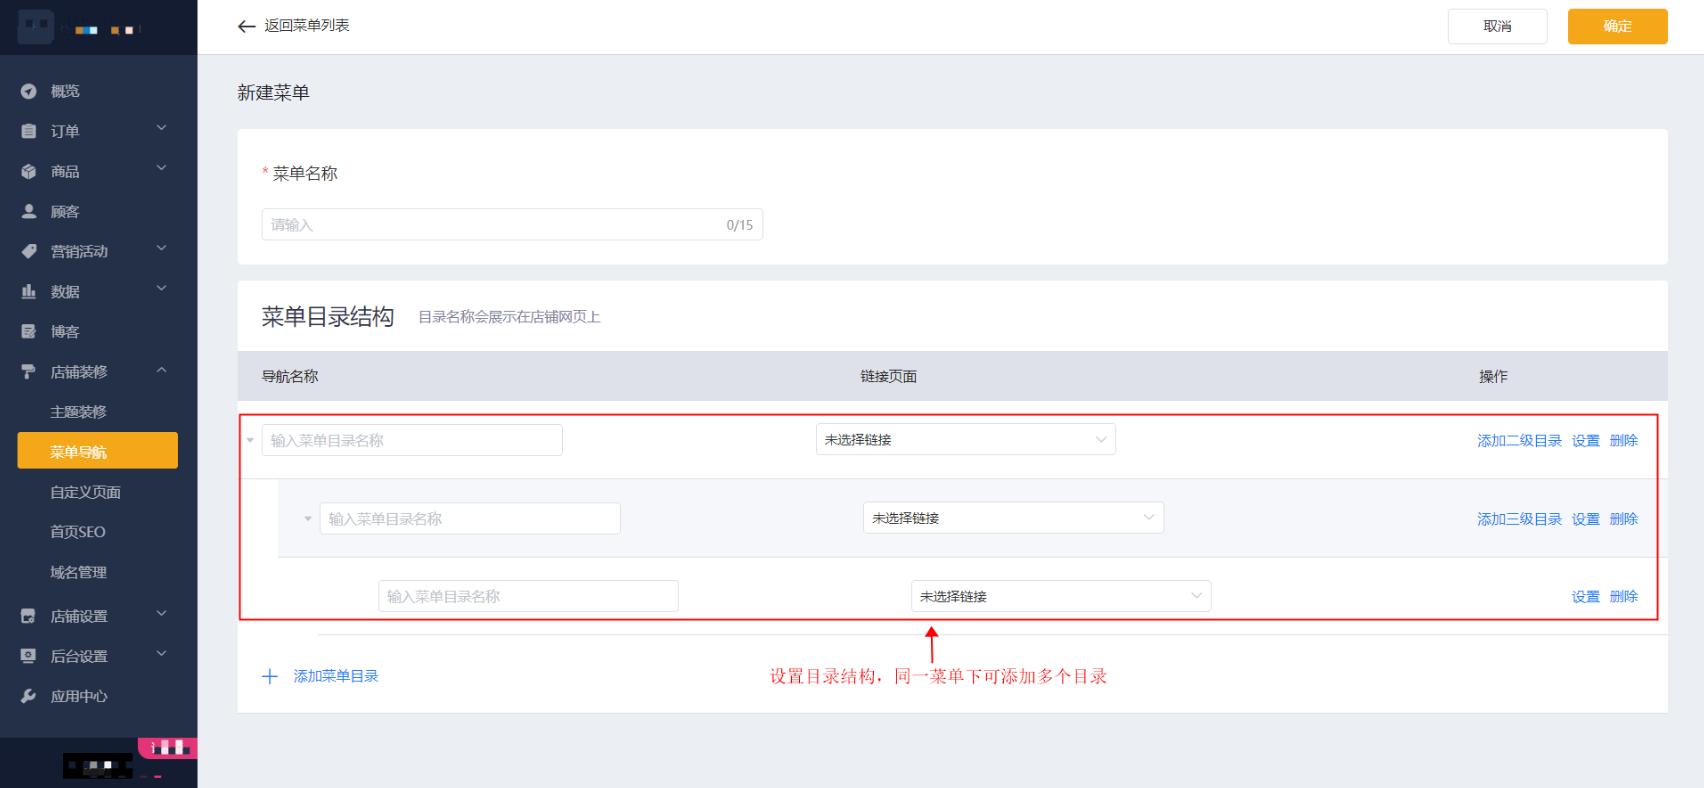
Task: Click the back arrow to 返回菜单列表
Action: tap(247, 26)
